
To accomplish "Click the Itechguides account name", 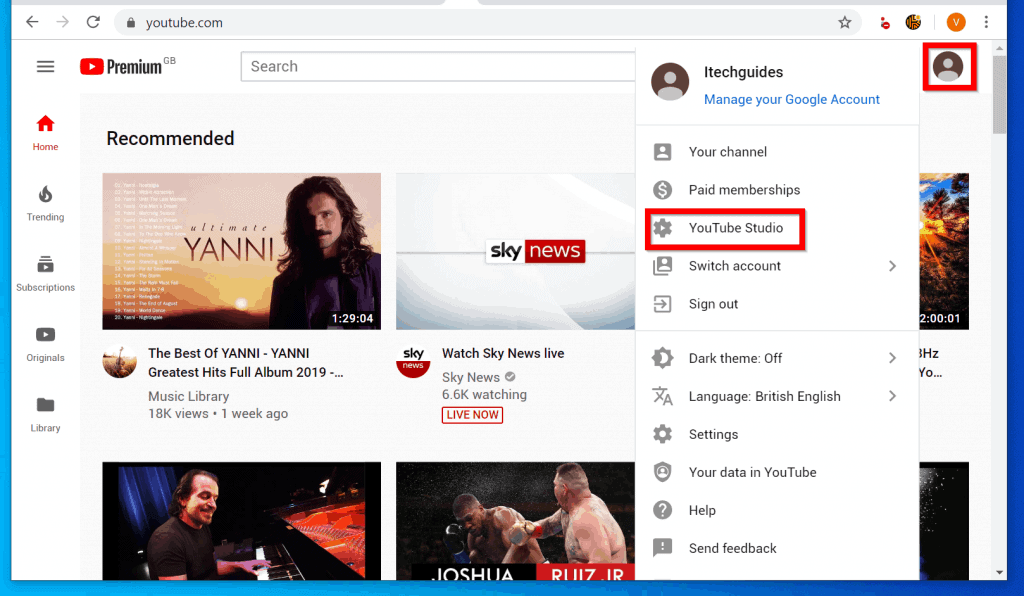I will coord(743,72).
